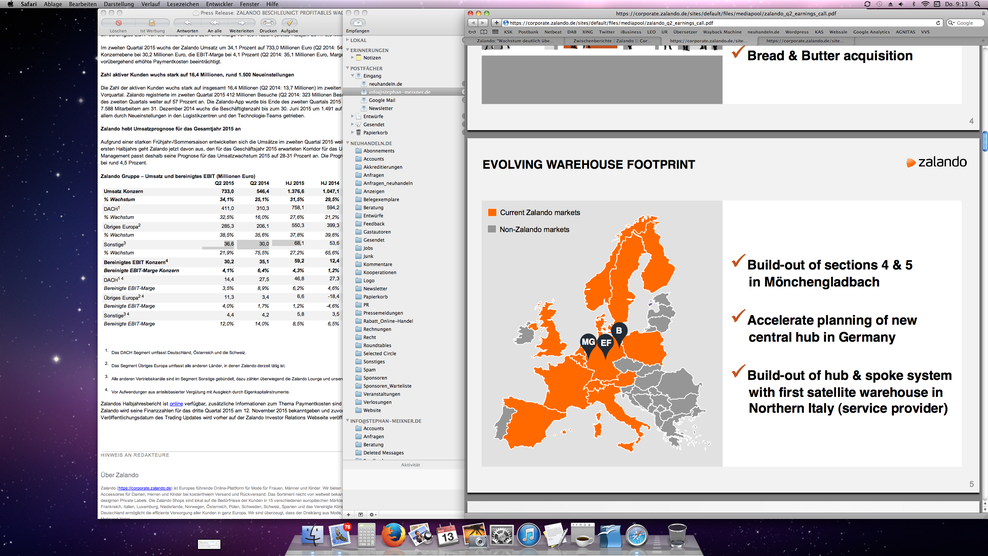This screenshot has width=988, height=556.
Task: Open the Ablage menu in menu bar
Action: click(52, 4)
